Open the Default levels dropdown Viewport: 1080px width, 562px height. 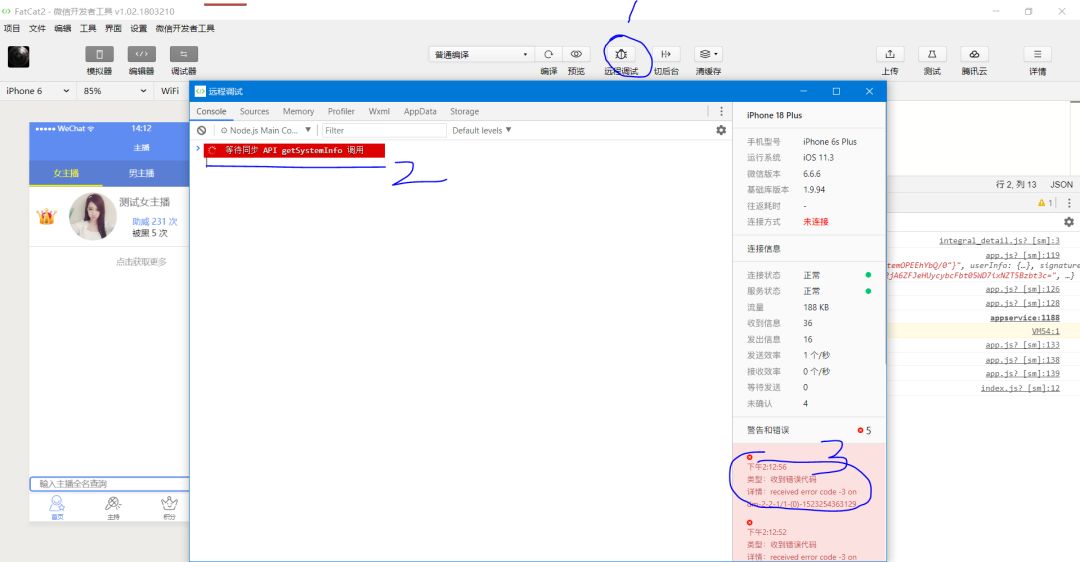(481, 130)
